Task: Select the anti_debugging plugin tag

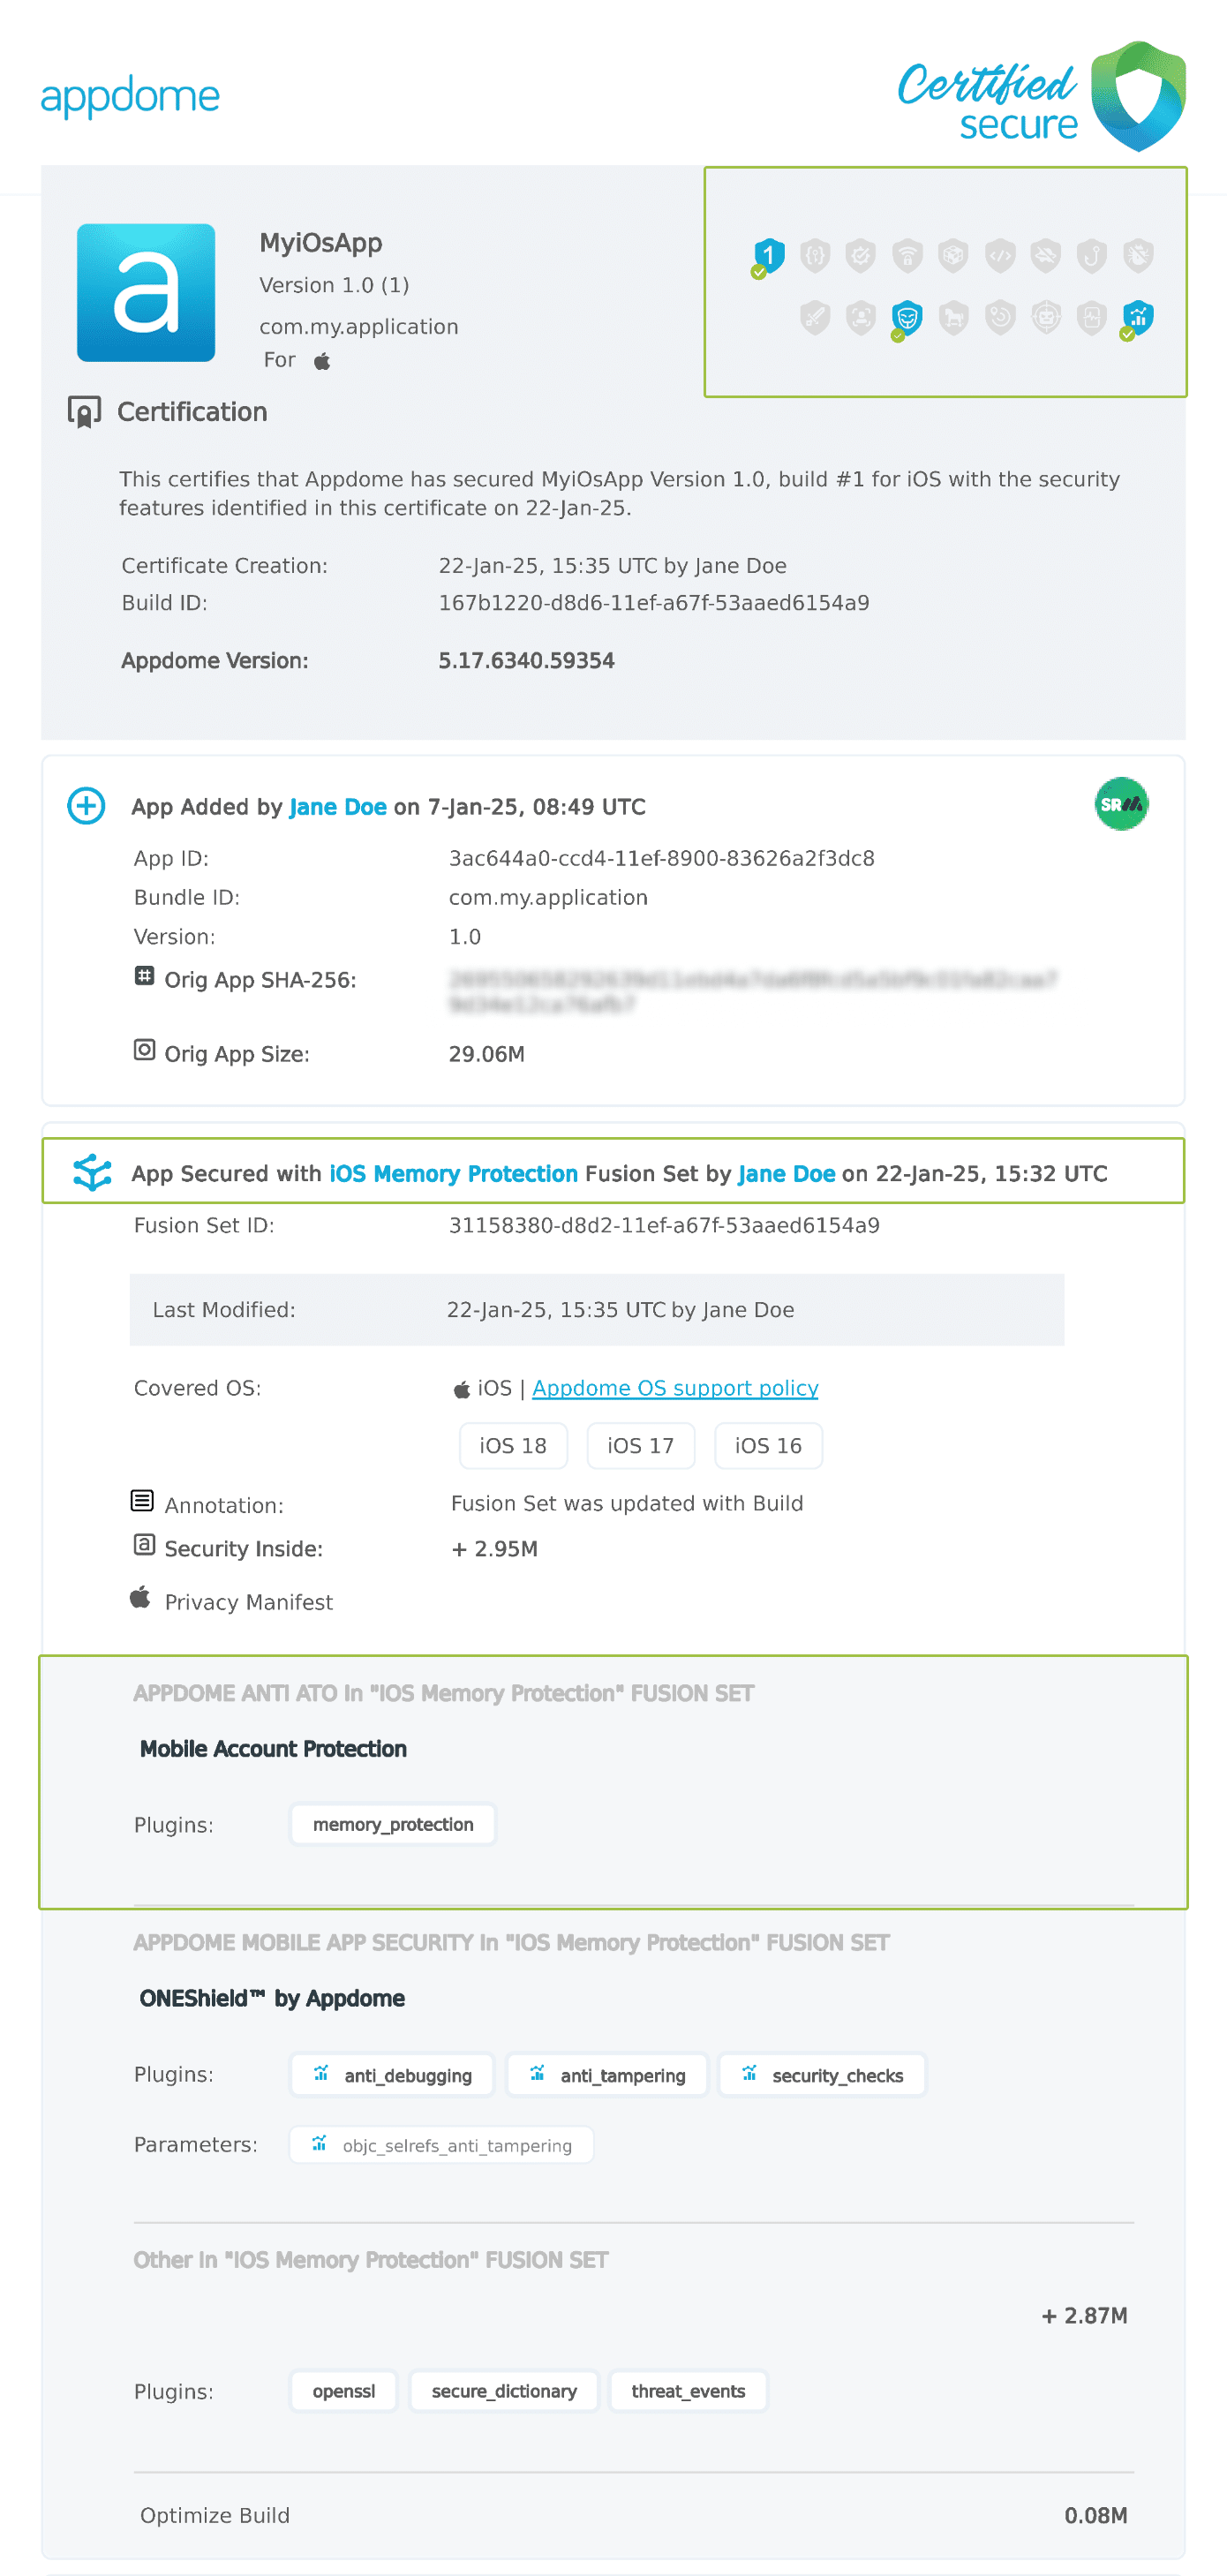Action: pyautogui.click(x=392, y=2075)
